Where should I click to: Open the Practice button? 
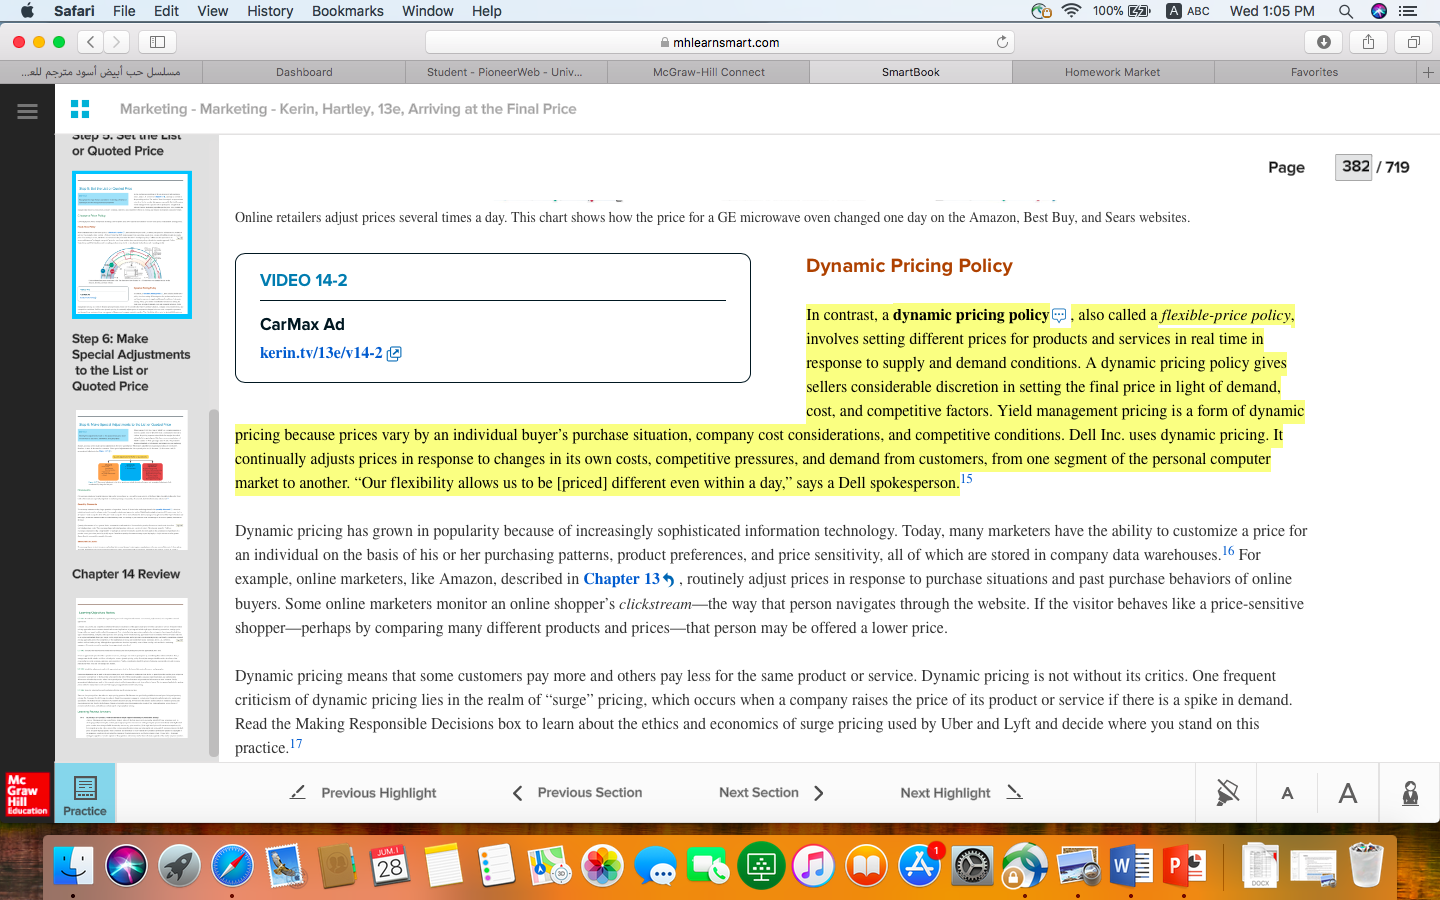(85, 794)
